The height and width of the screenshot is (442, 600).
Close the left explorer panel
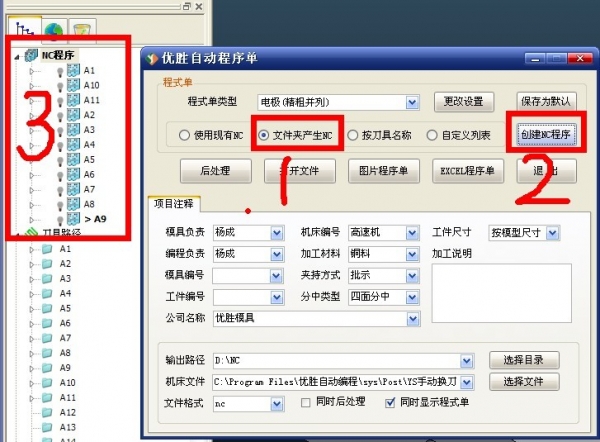pyautogui.click(x=199, y=6)
